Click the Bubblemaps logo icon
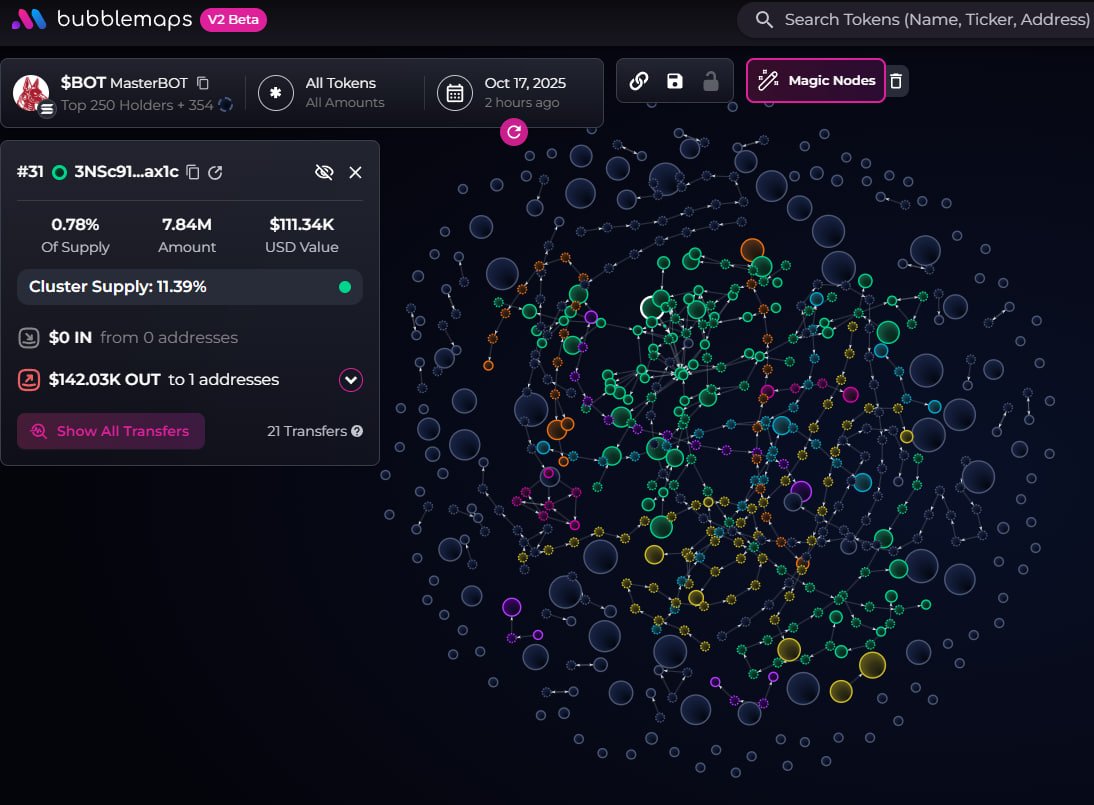 (x=29, y=19)
